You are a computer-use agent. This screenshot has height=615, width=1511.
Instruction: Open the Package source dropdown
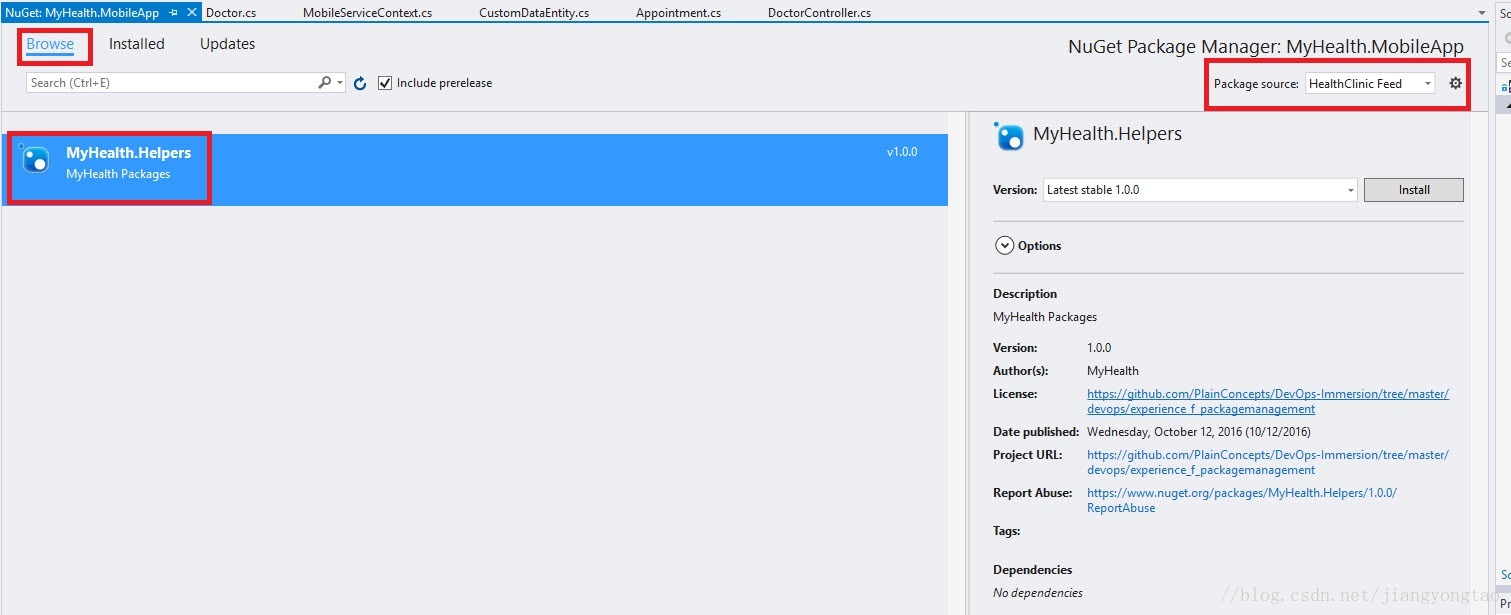(x=1370, y=84)
